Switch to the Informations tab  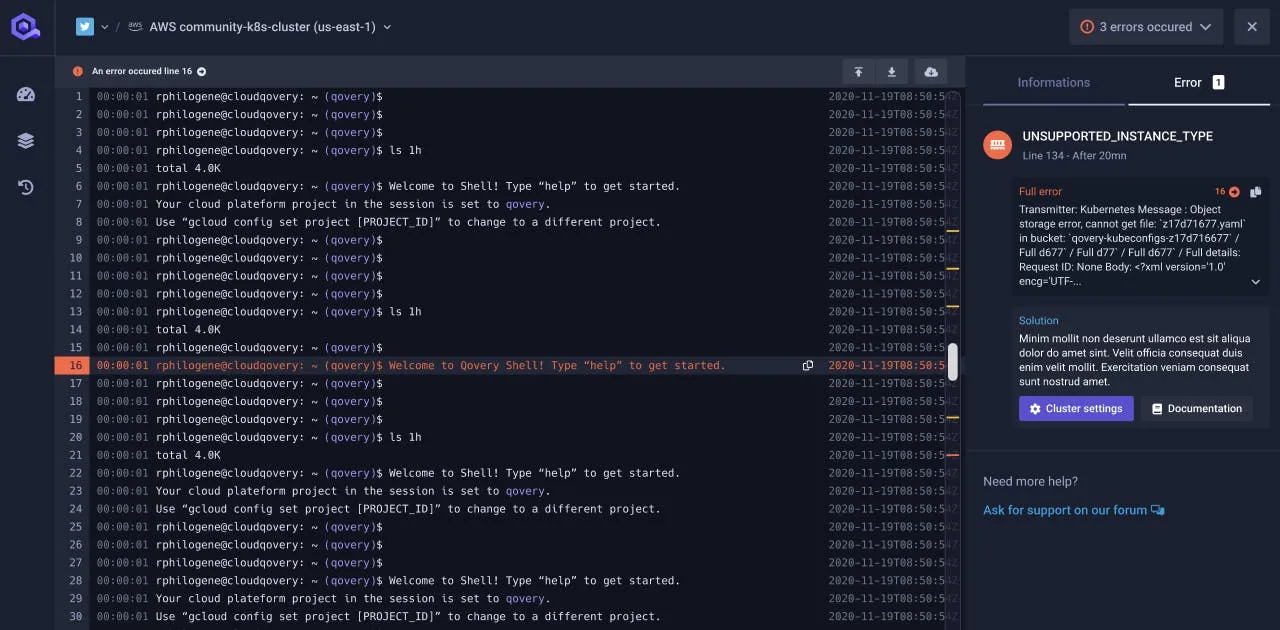pos(1053,82)
